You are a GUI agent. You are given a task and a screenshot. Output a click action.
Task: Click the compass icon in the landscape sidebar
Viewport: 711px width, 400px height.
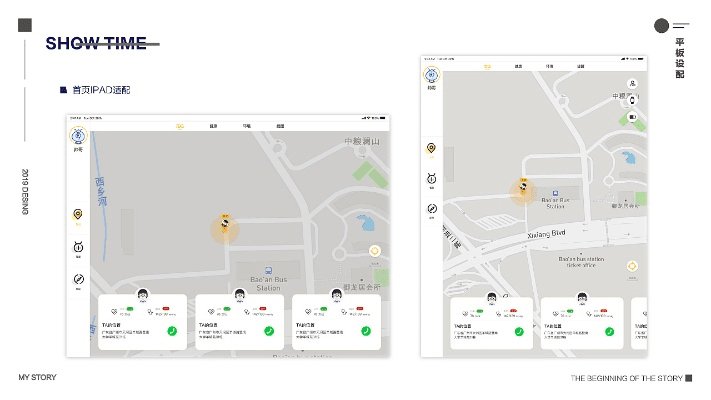[x=78, y=279]
